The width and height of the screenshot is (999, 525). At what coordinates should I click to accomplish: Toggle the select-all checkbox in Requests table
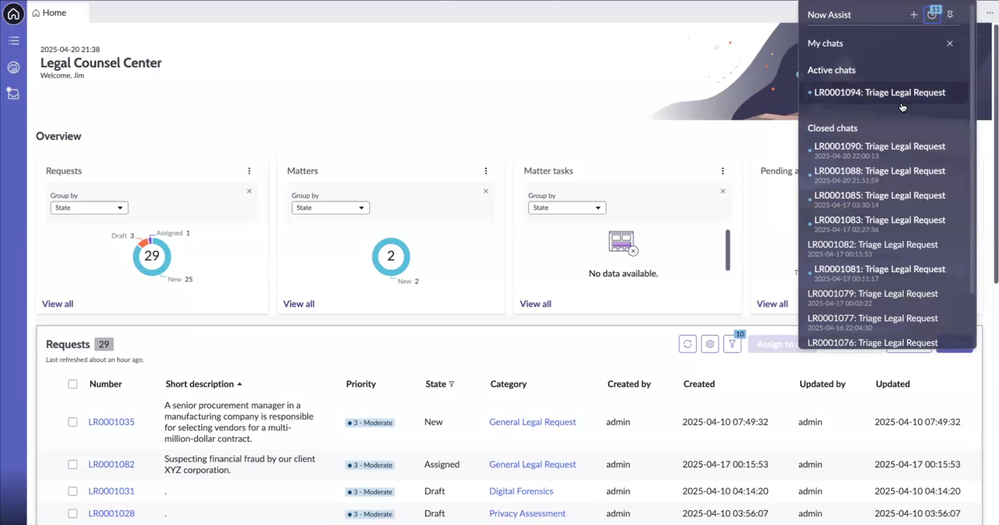[x=73, y=384]
